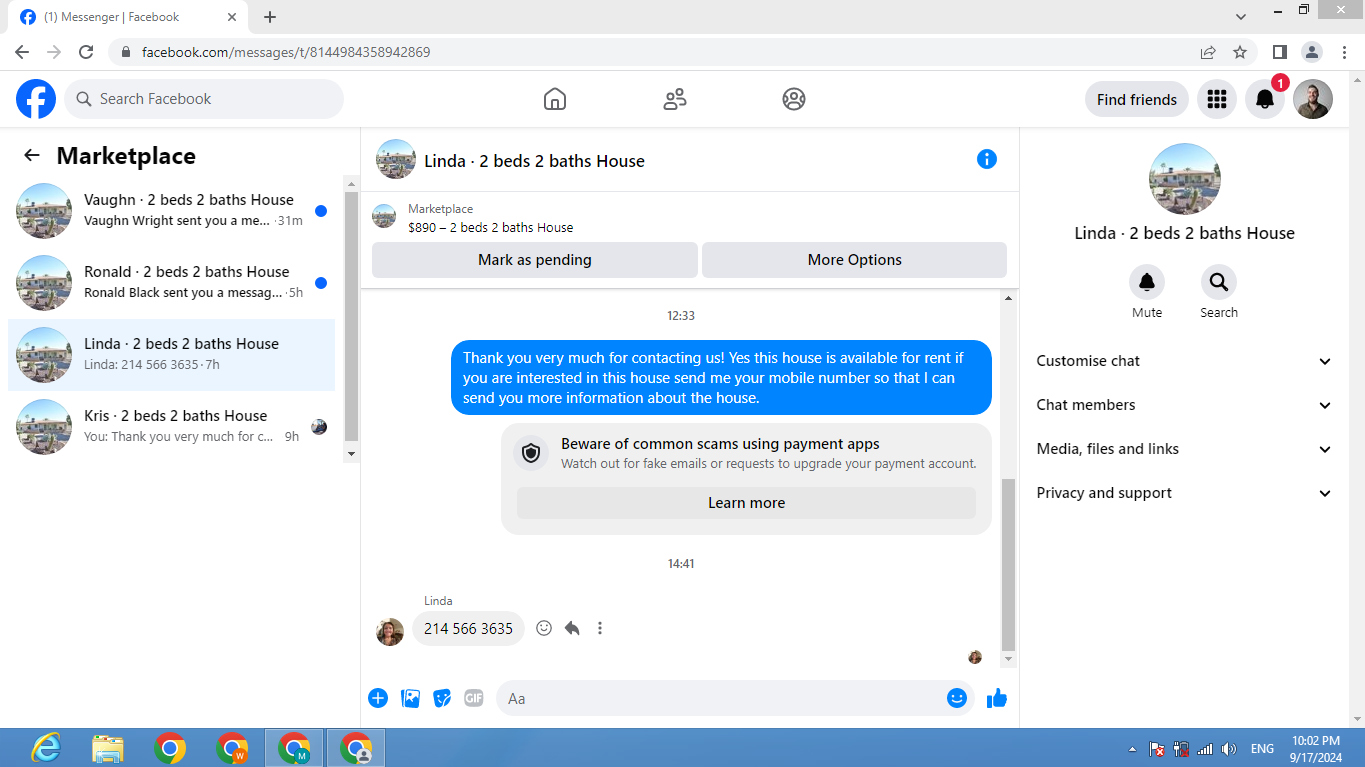Open the Friends icon in top navigation
The width and height of the screenshot is (1365, 767).
coord(675,99)
